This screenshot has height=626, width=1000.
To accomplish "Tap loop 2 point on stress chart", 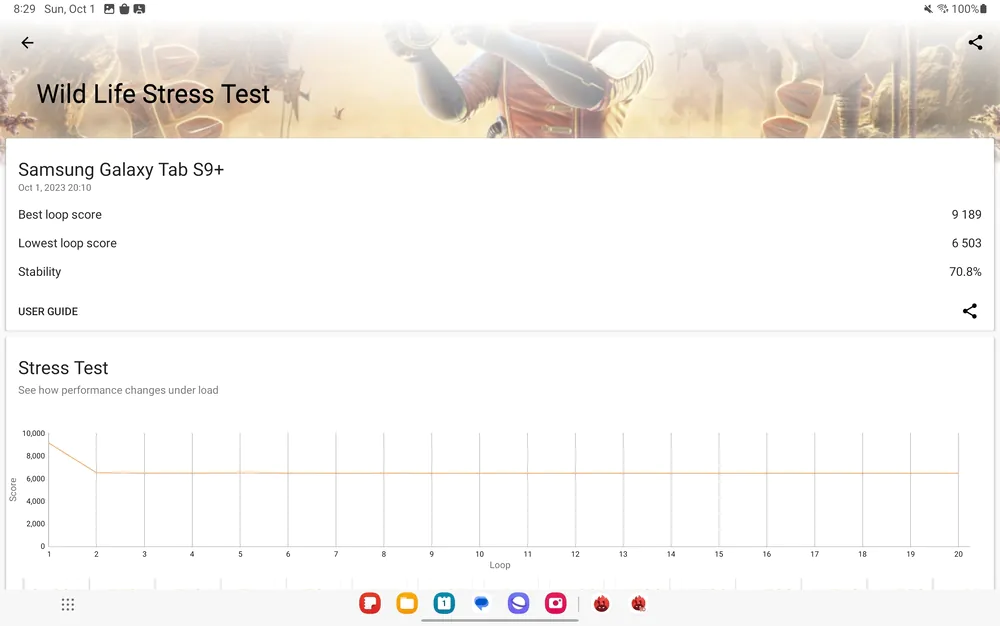I will (96, 472).
